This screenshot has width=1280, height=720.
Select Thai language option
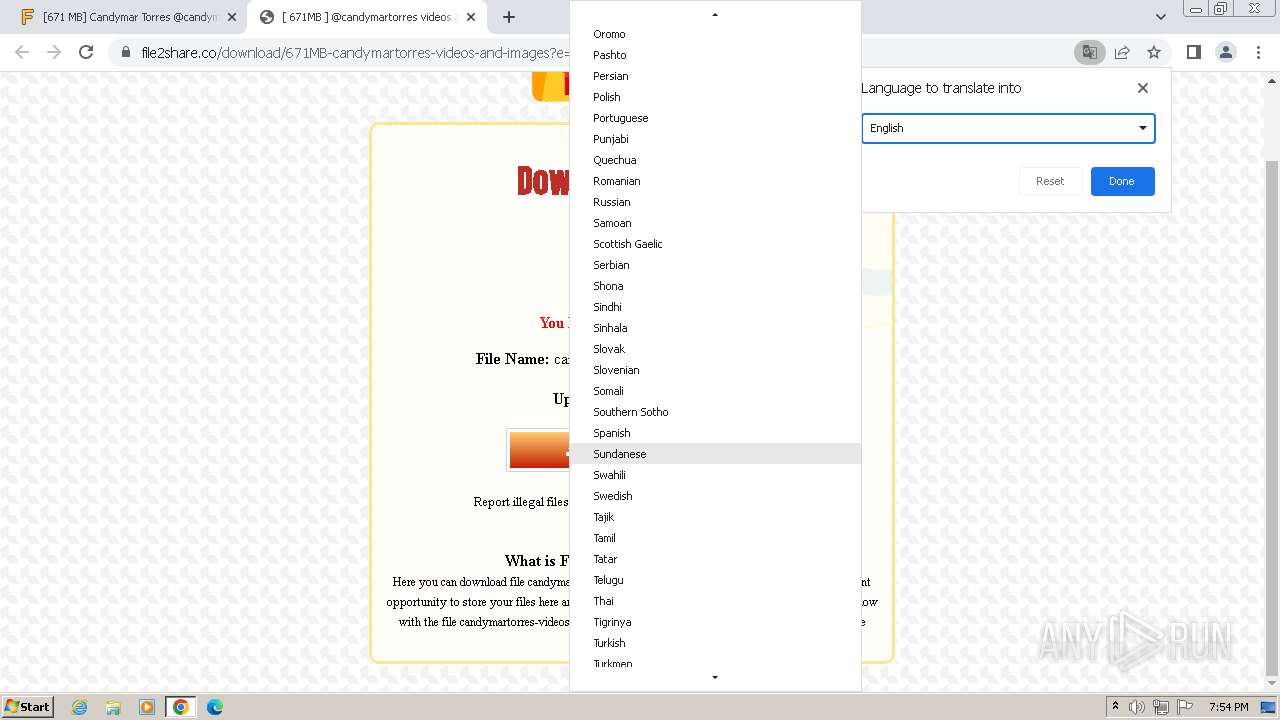coord(715,601)
